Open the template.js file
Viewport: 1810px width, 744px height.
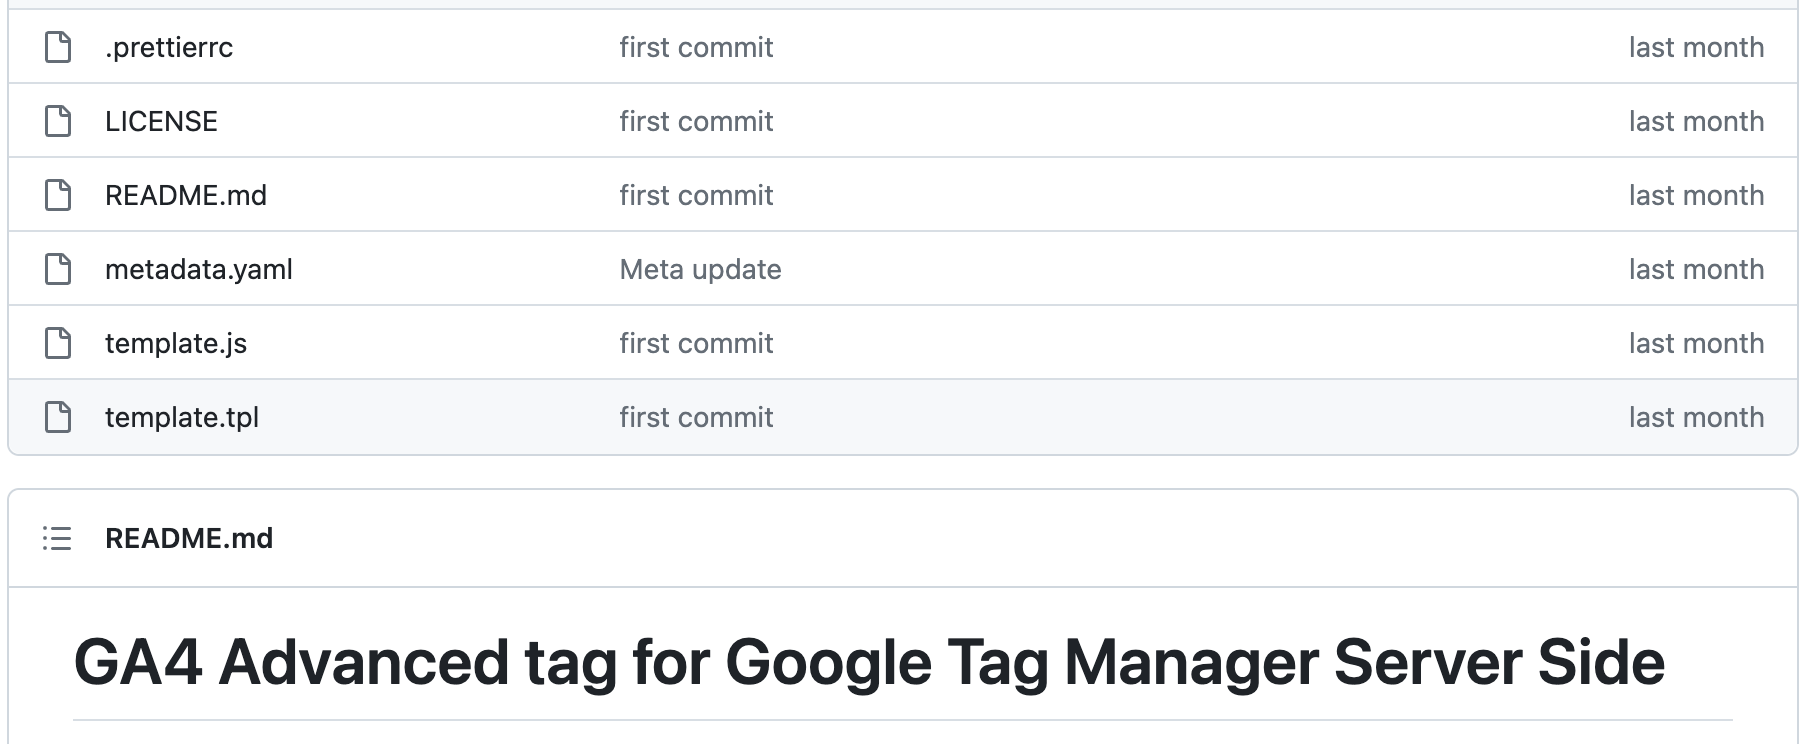[x=175, y=343]
